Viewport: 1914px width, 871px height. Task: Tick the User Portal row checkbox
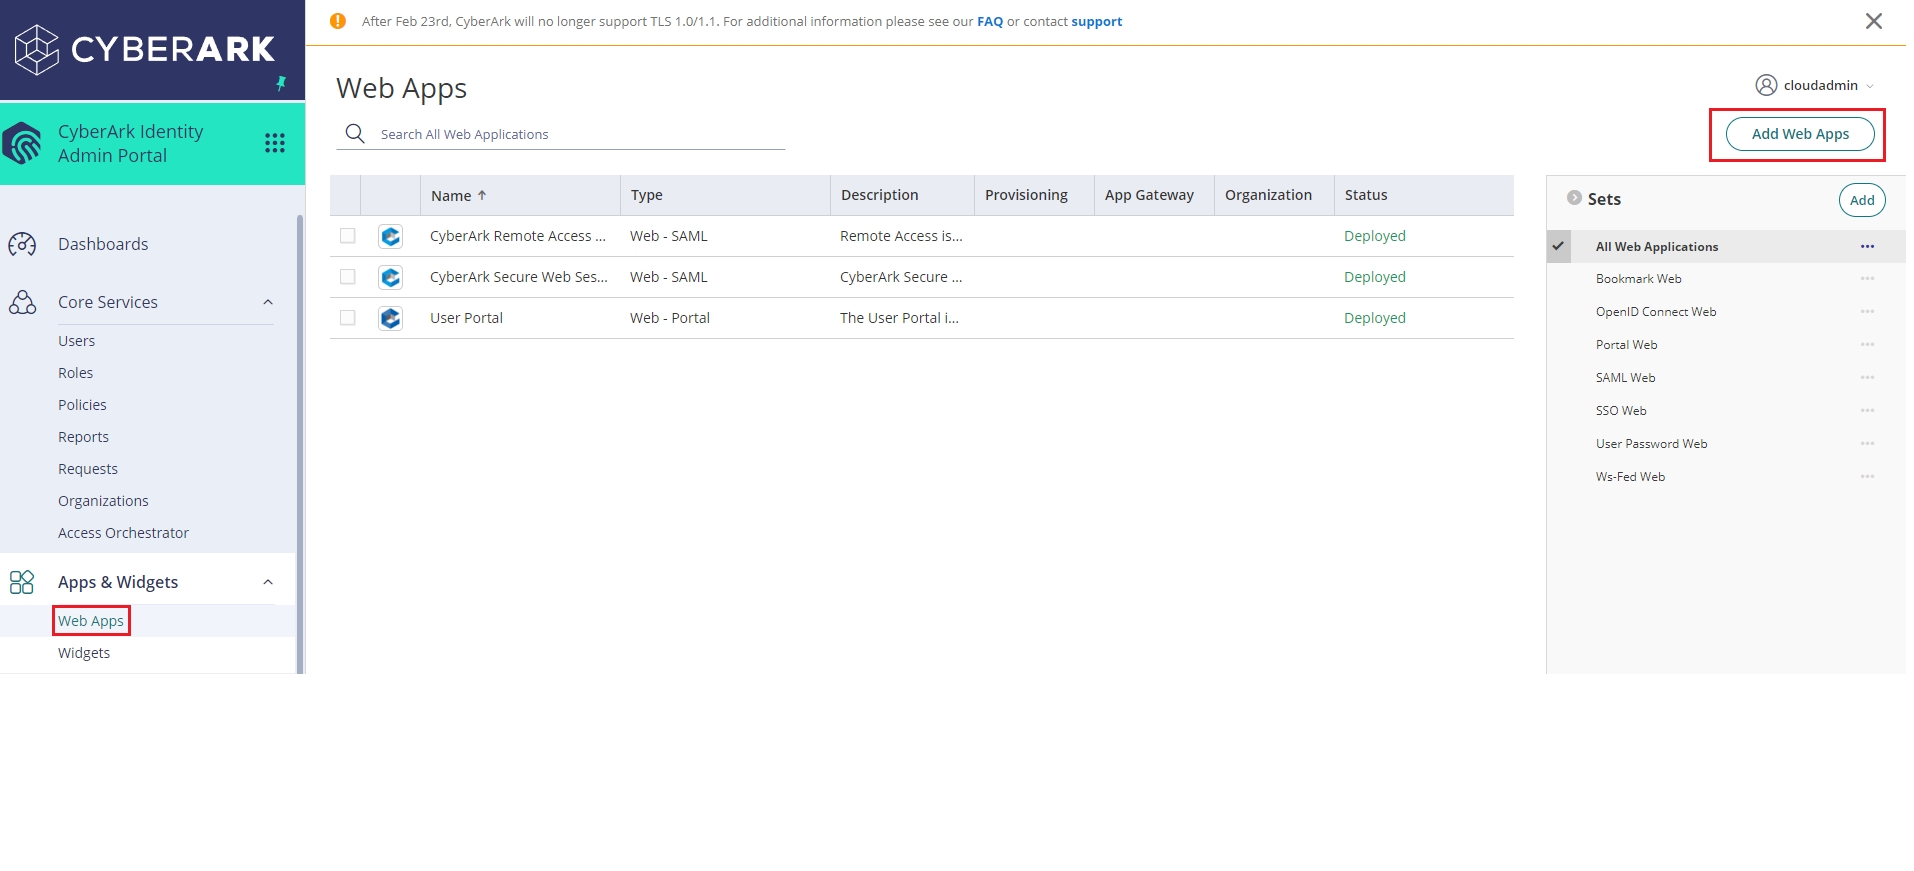pos(348,318)
